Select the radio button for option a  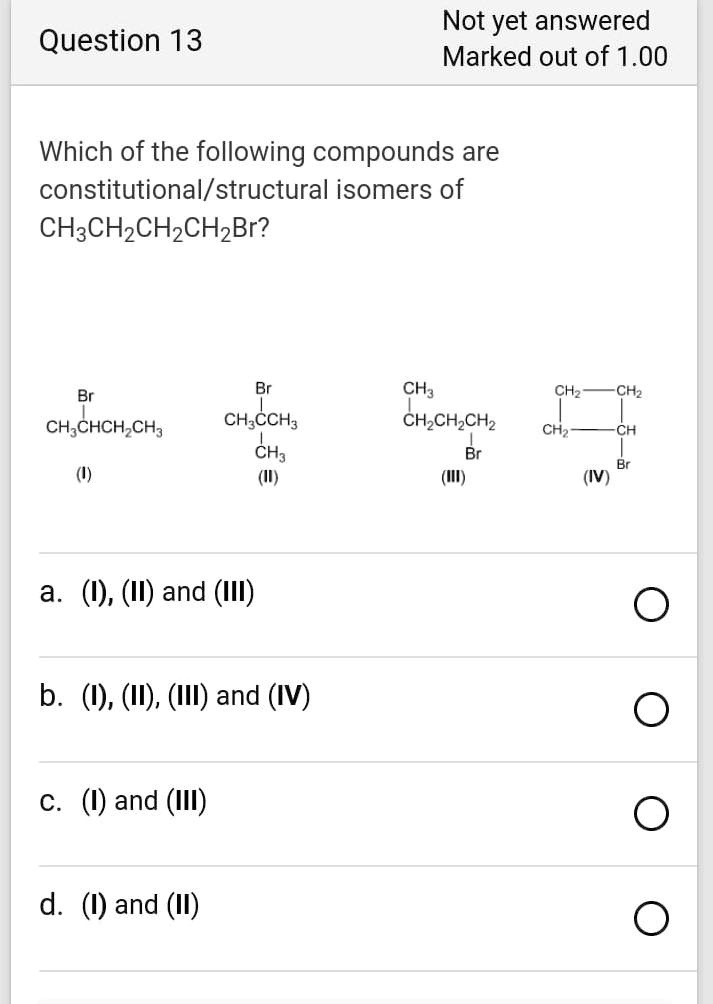point(651,603)
